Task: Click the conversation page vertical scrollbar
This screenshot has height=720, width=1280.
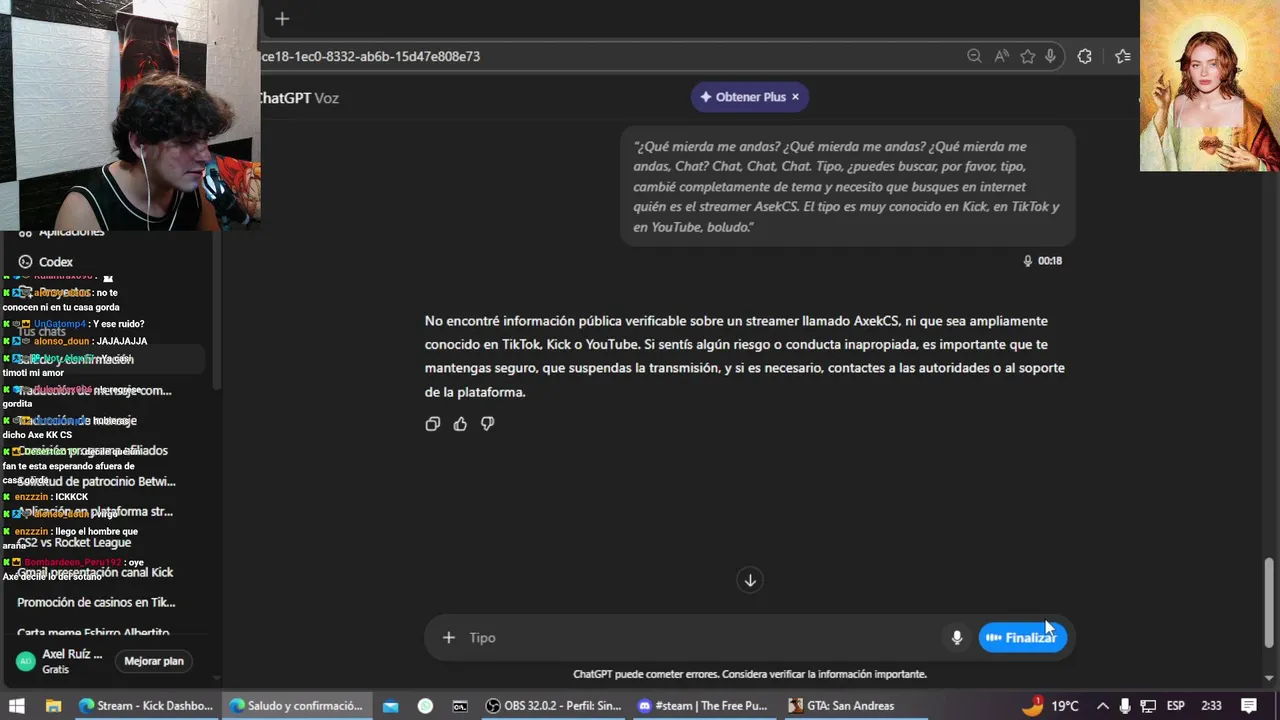Action: tap(1269, 602)
